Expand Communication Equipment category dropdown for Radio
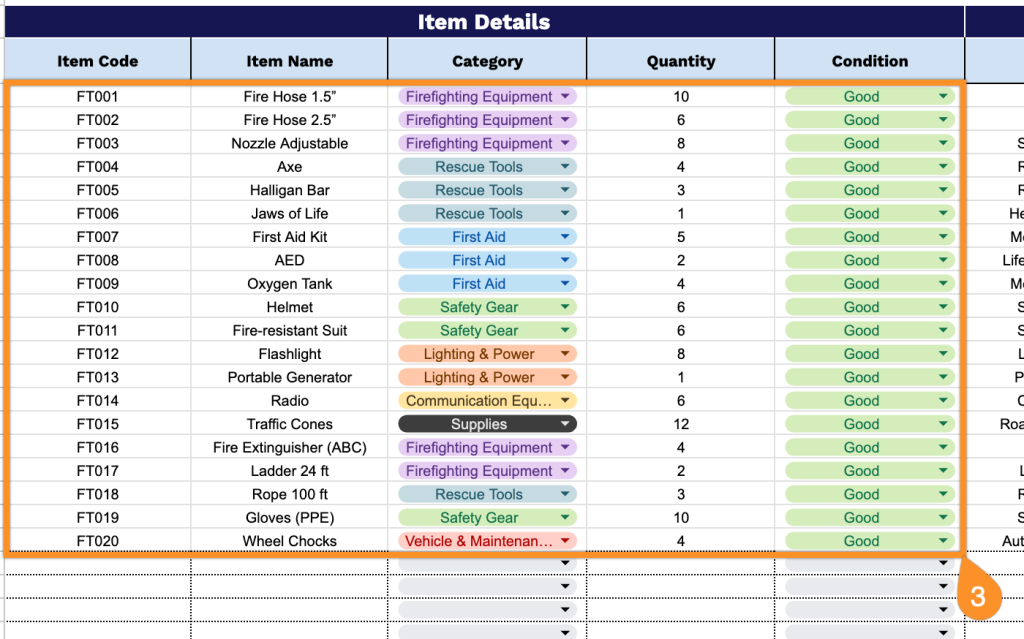Screen dimensions: 1024x639 tap(565, 401)
